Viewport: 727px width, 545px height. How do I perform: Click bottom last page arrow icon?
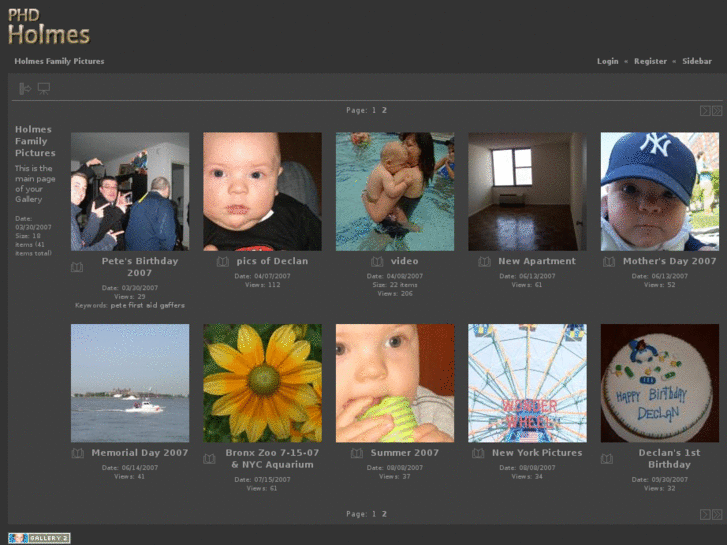(717, 514)
